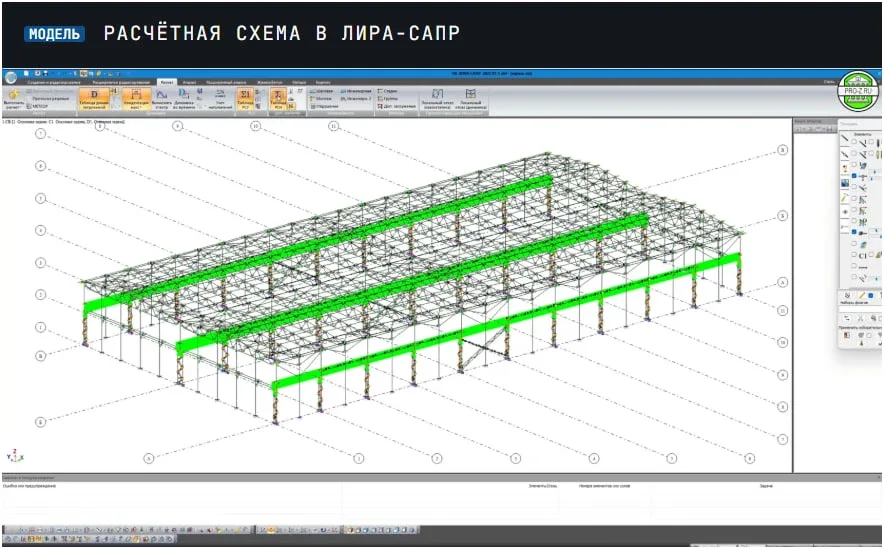The width and height of the screenshot is (884, 549).
Task: Select the active Расчет ribbon tab
Action: [x=166, y=82]
